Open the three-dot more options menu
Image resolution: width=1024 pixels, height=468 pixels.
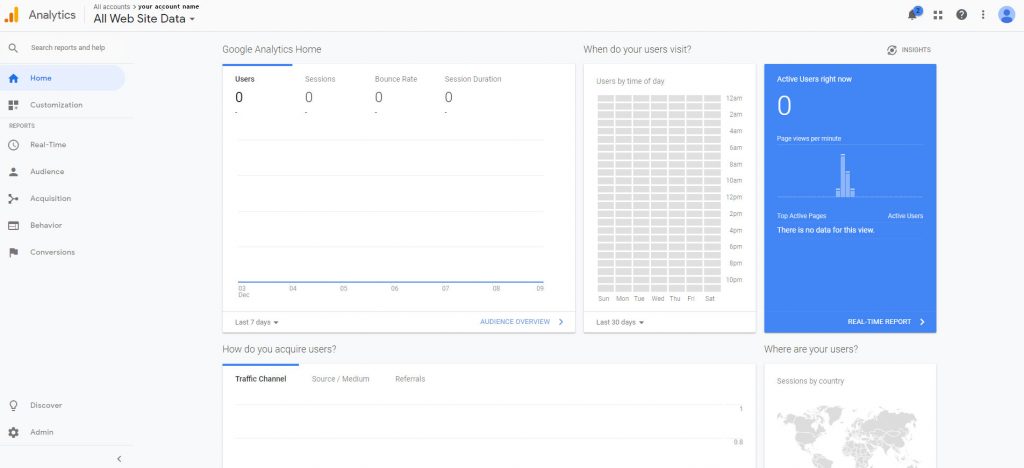pyautogui.click(x=983, y=14)
